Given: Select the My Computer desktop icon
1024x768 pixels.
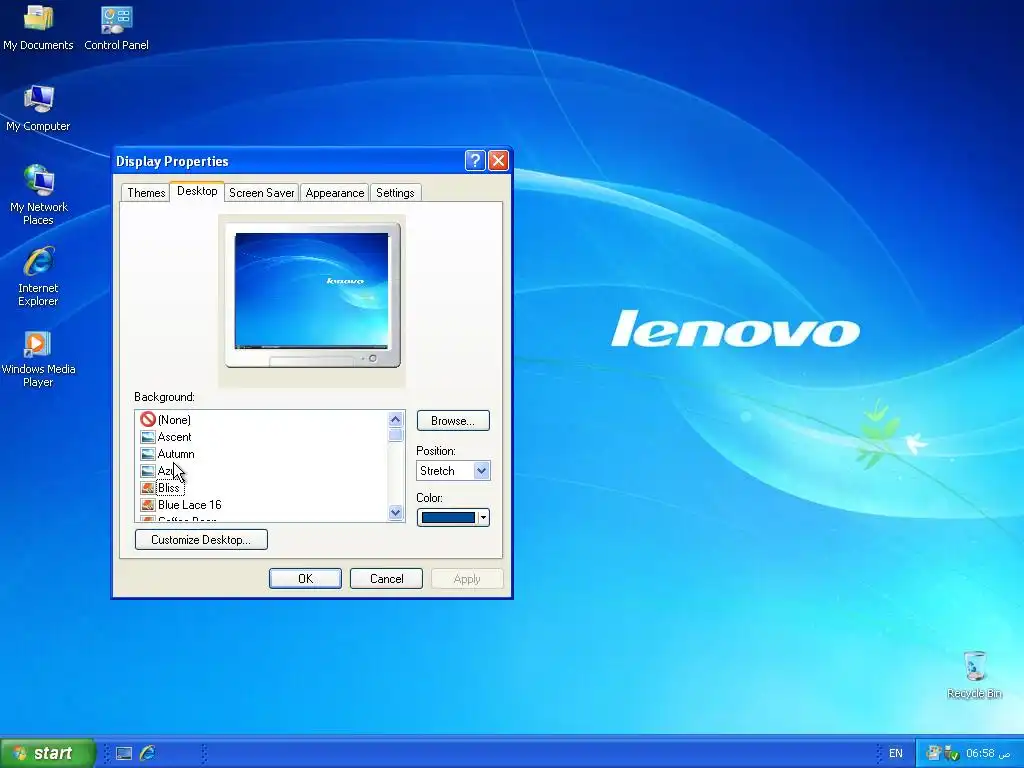Looking at the screenshot, I should click(38, 108).
